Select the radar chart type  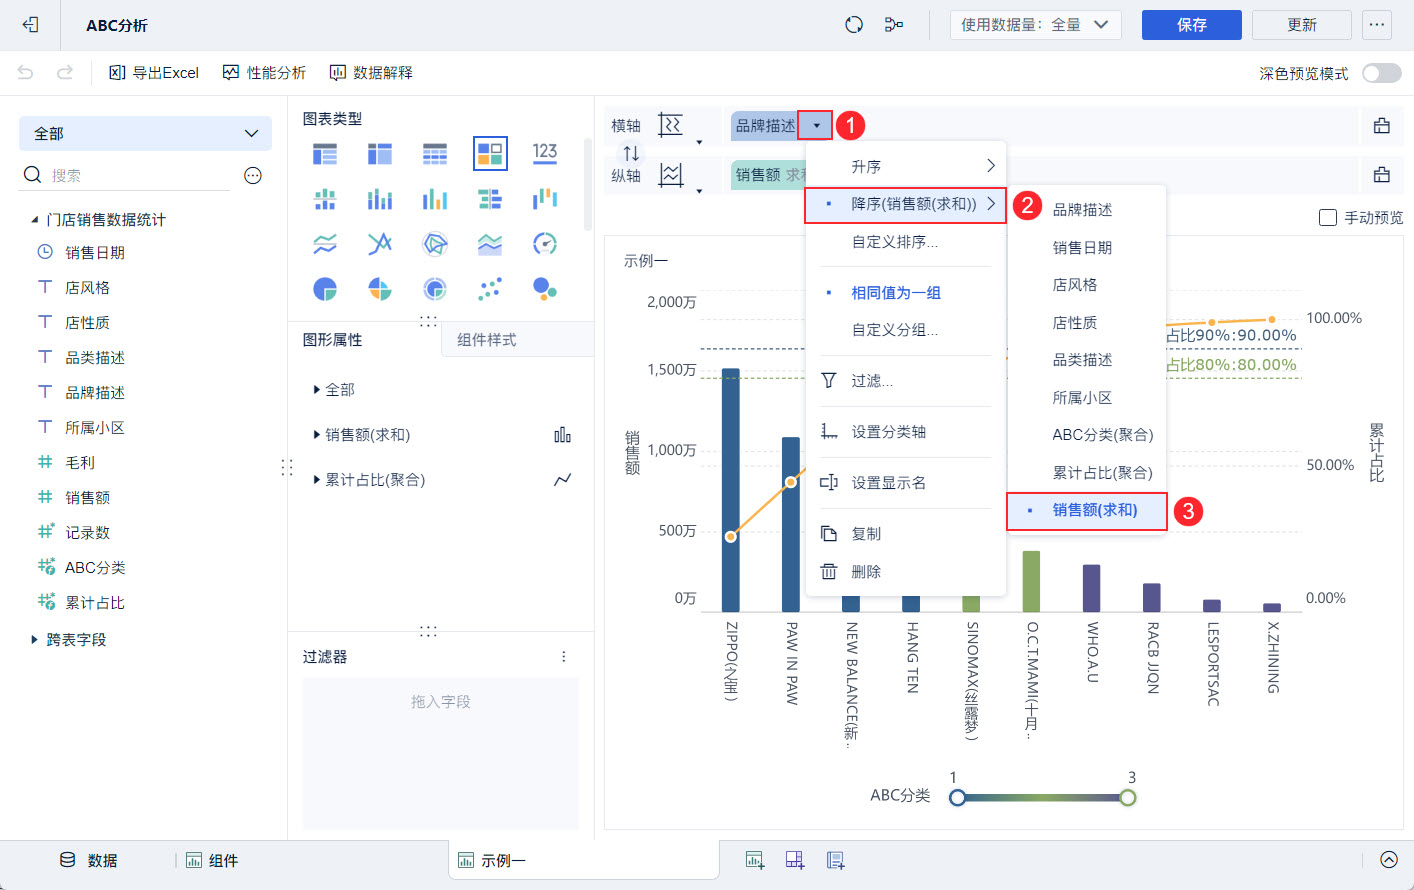click(435, 244)
